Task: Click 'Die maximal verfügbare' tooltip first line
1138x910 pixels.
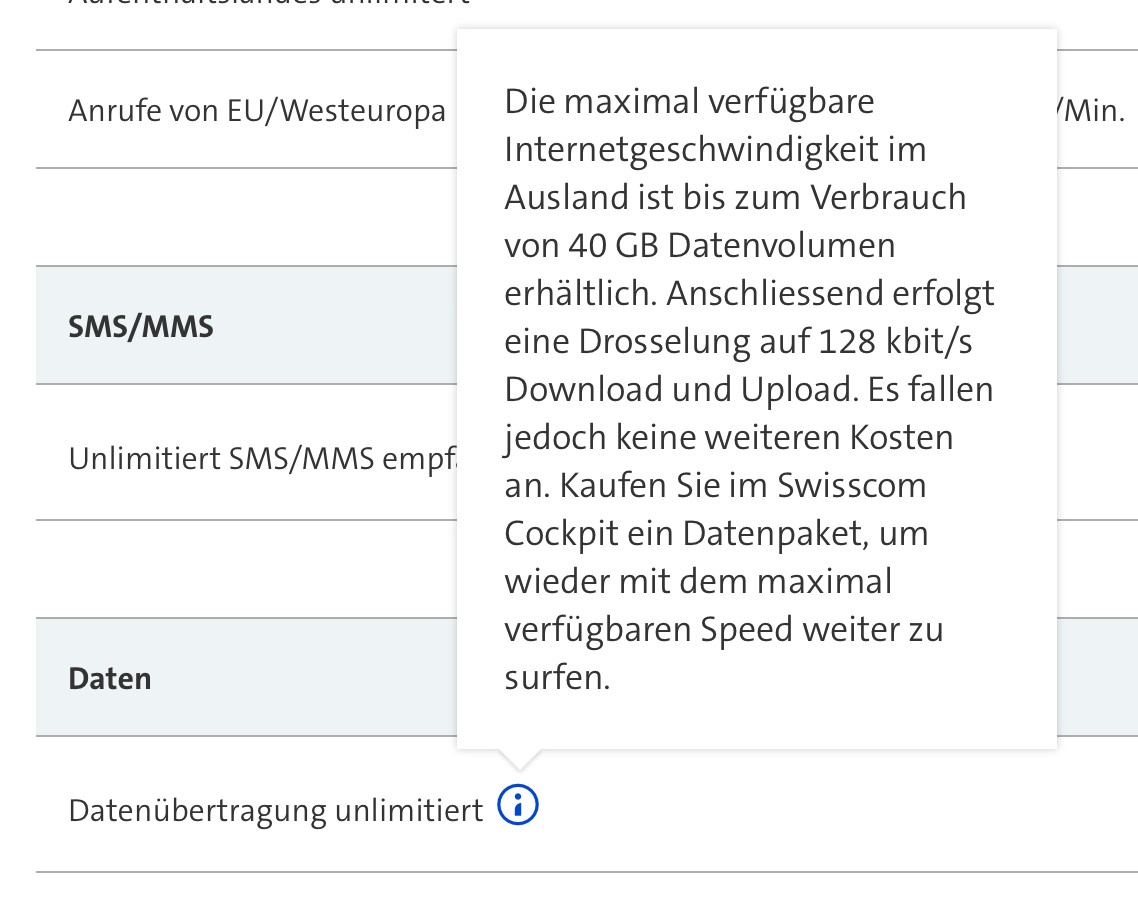Action: 690,102
